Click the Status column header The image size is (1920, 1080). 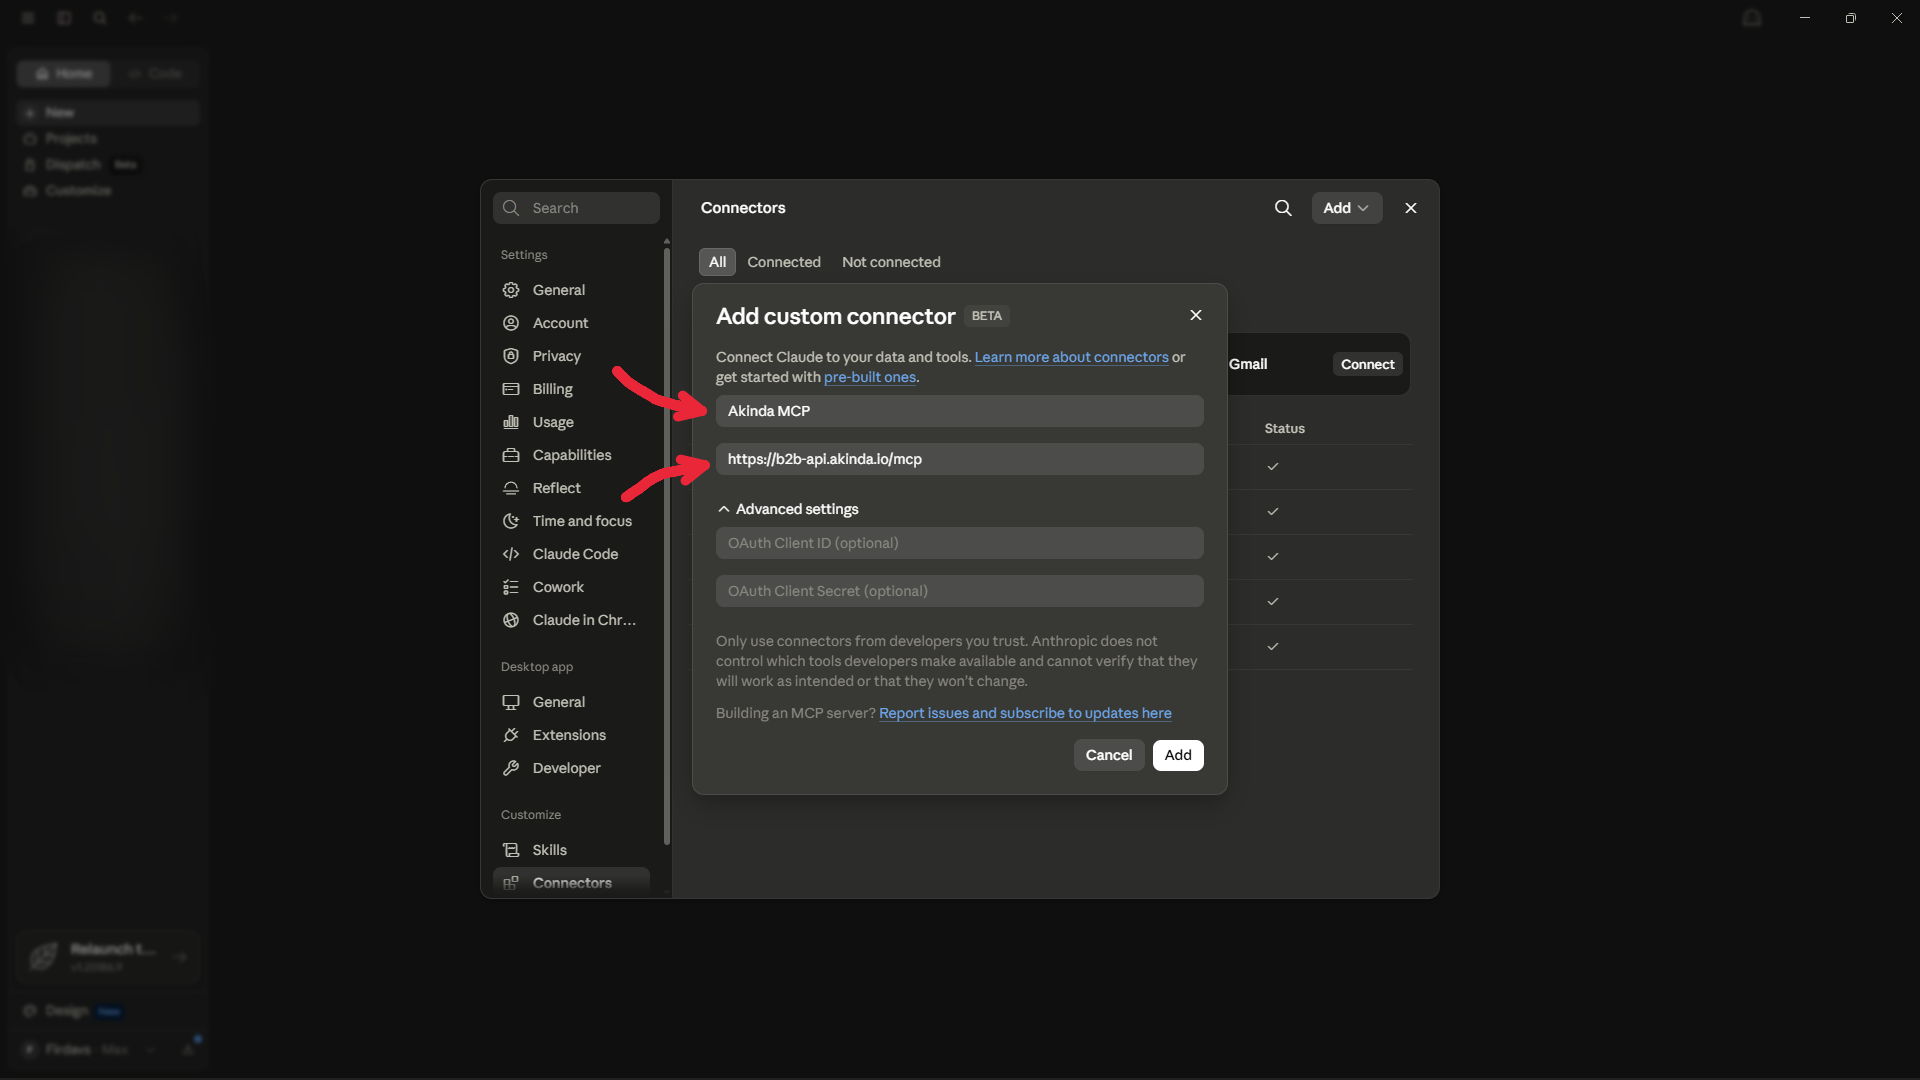(x=1284, y=428)
